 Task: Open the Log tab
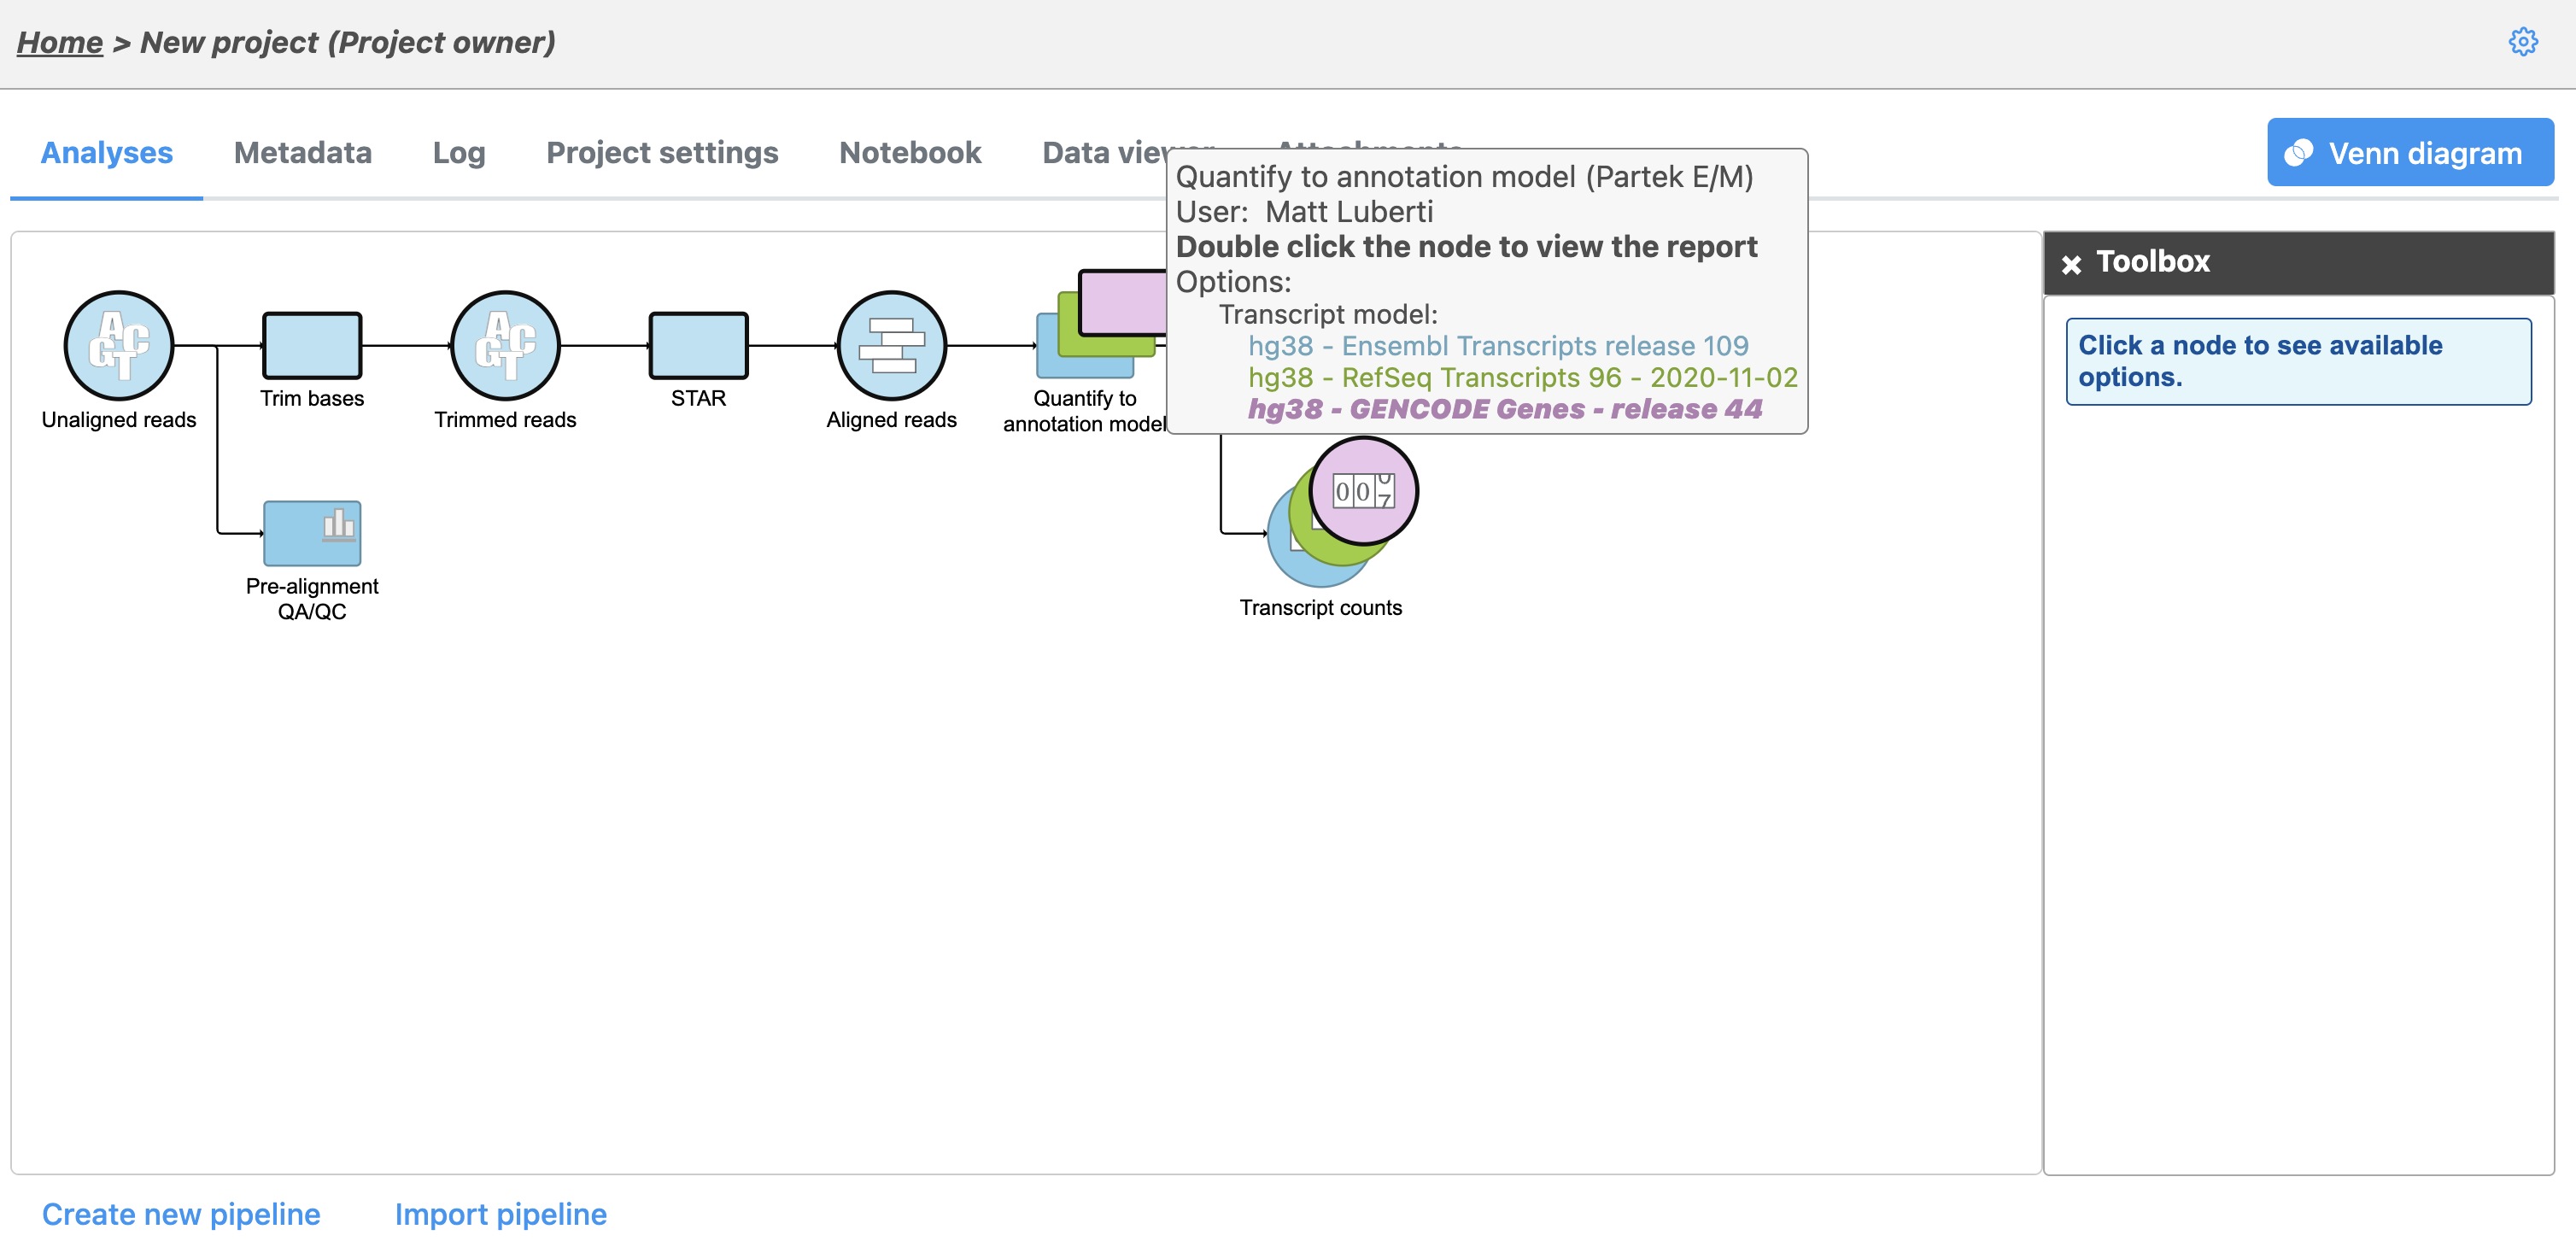458,152
